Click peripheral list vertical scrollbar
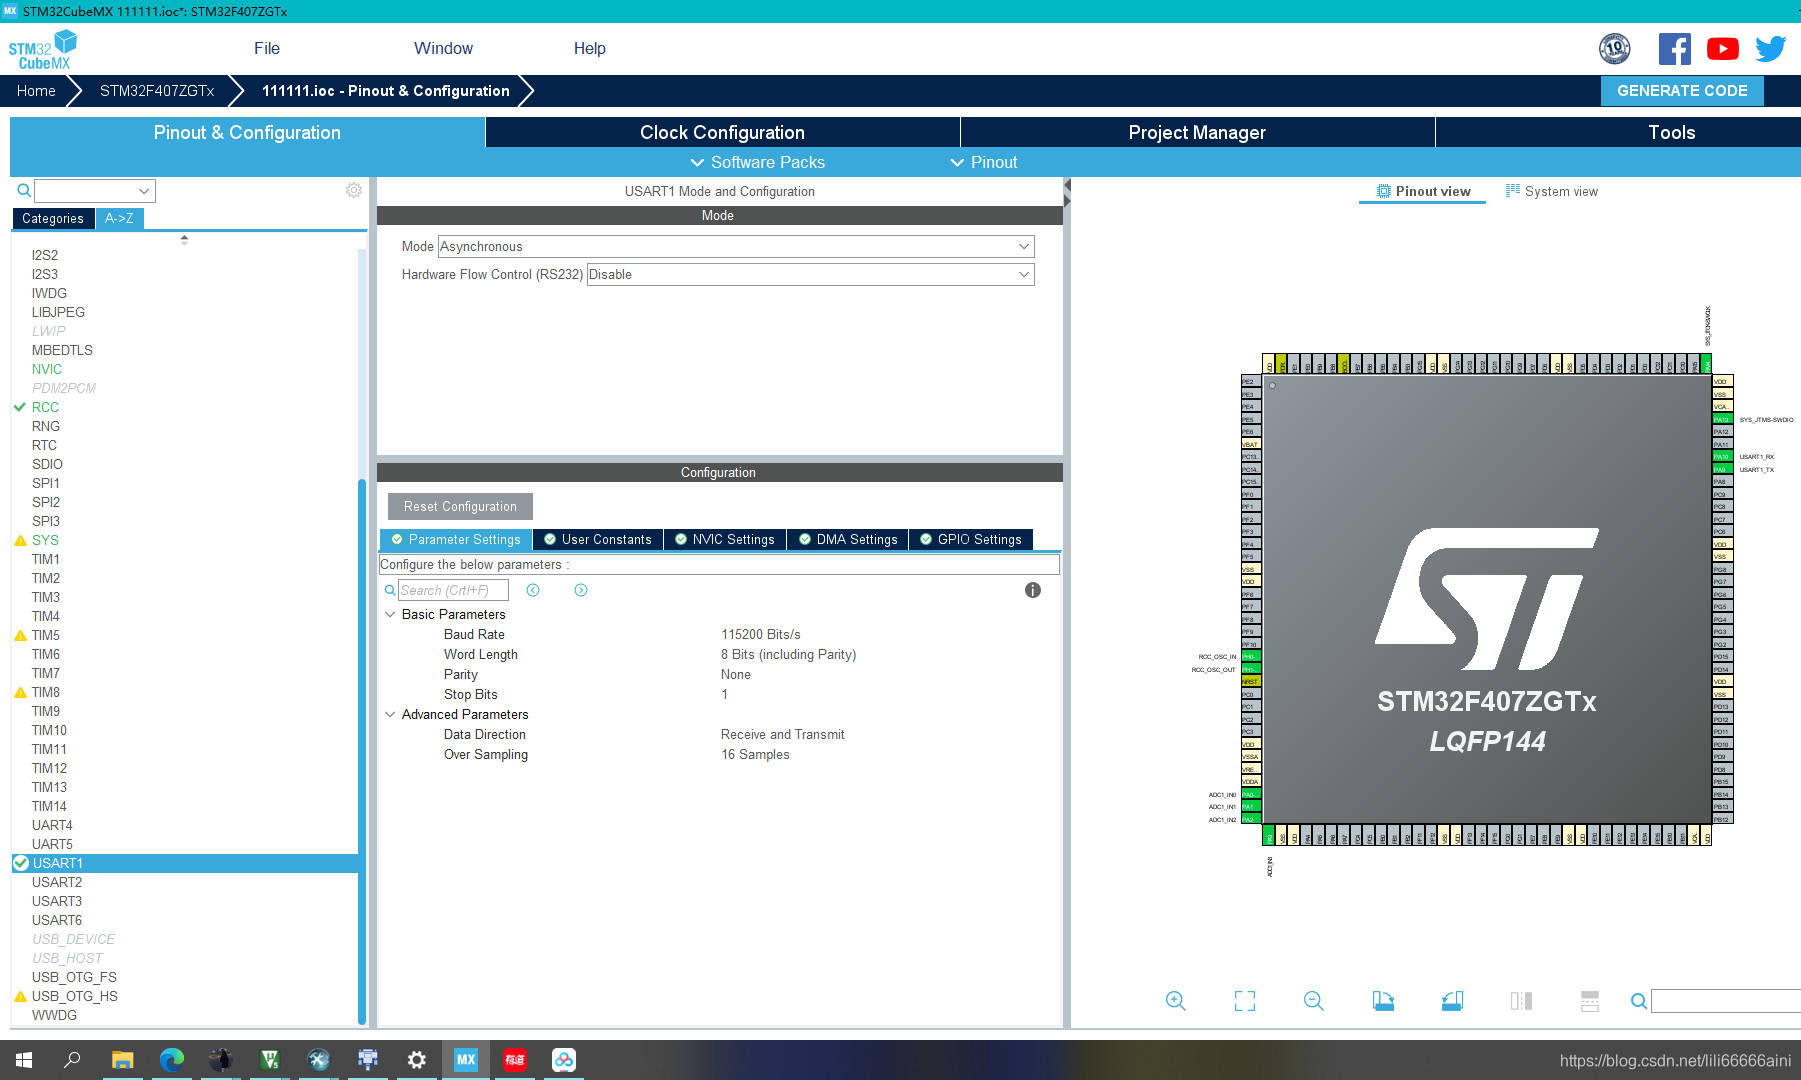 (x=362, y=751)
